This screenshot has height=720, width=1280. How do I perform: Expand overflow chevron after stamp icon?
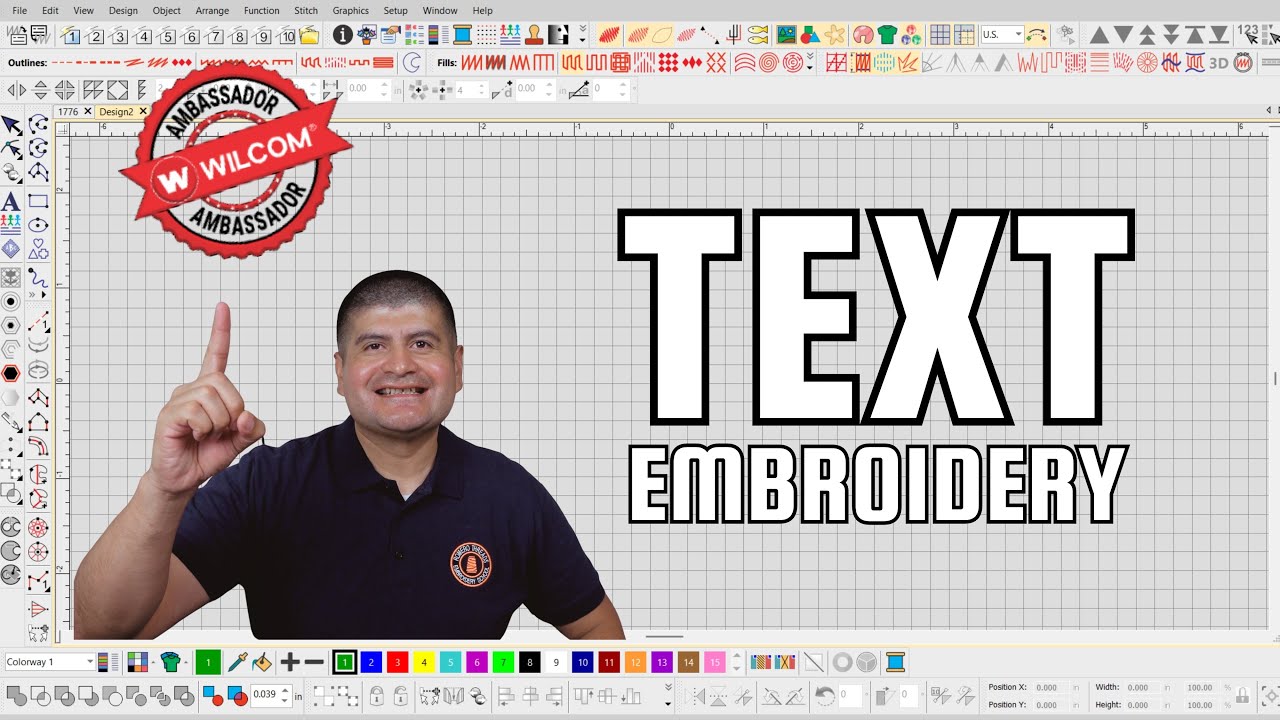tap(583, 35)
